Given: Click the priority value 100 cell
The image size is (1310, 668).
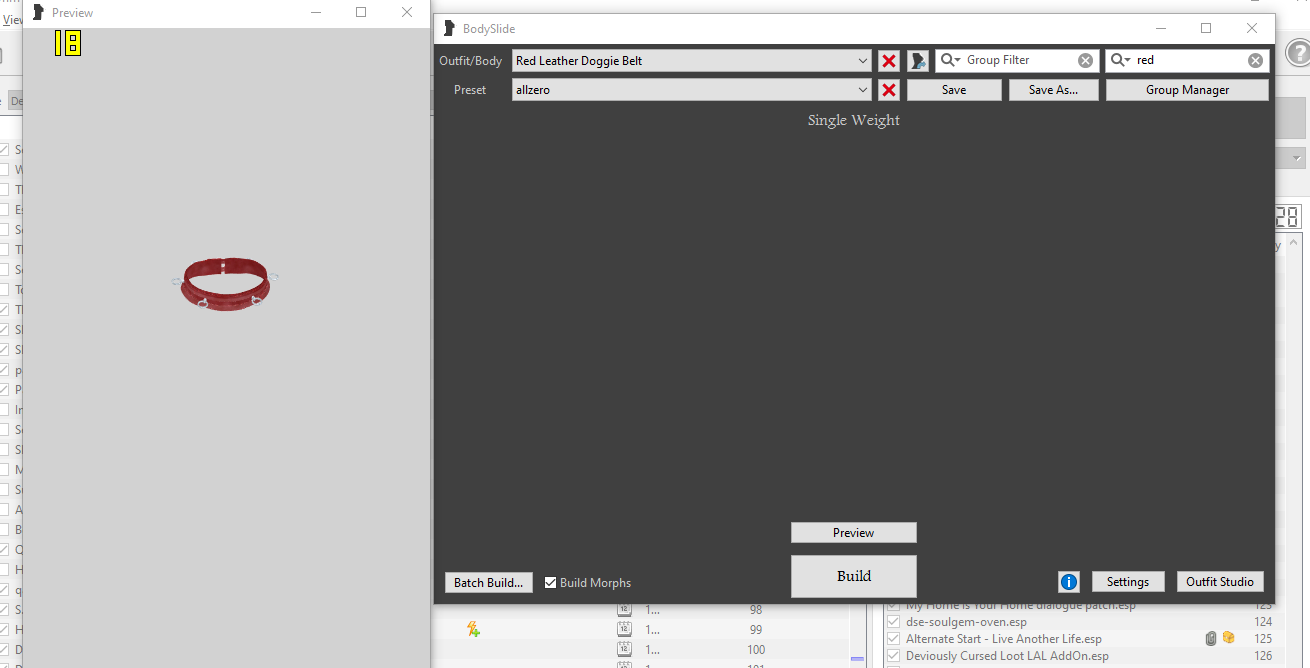Looking at the screenshot, I should (x=756, y=650).
